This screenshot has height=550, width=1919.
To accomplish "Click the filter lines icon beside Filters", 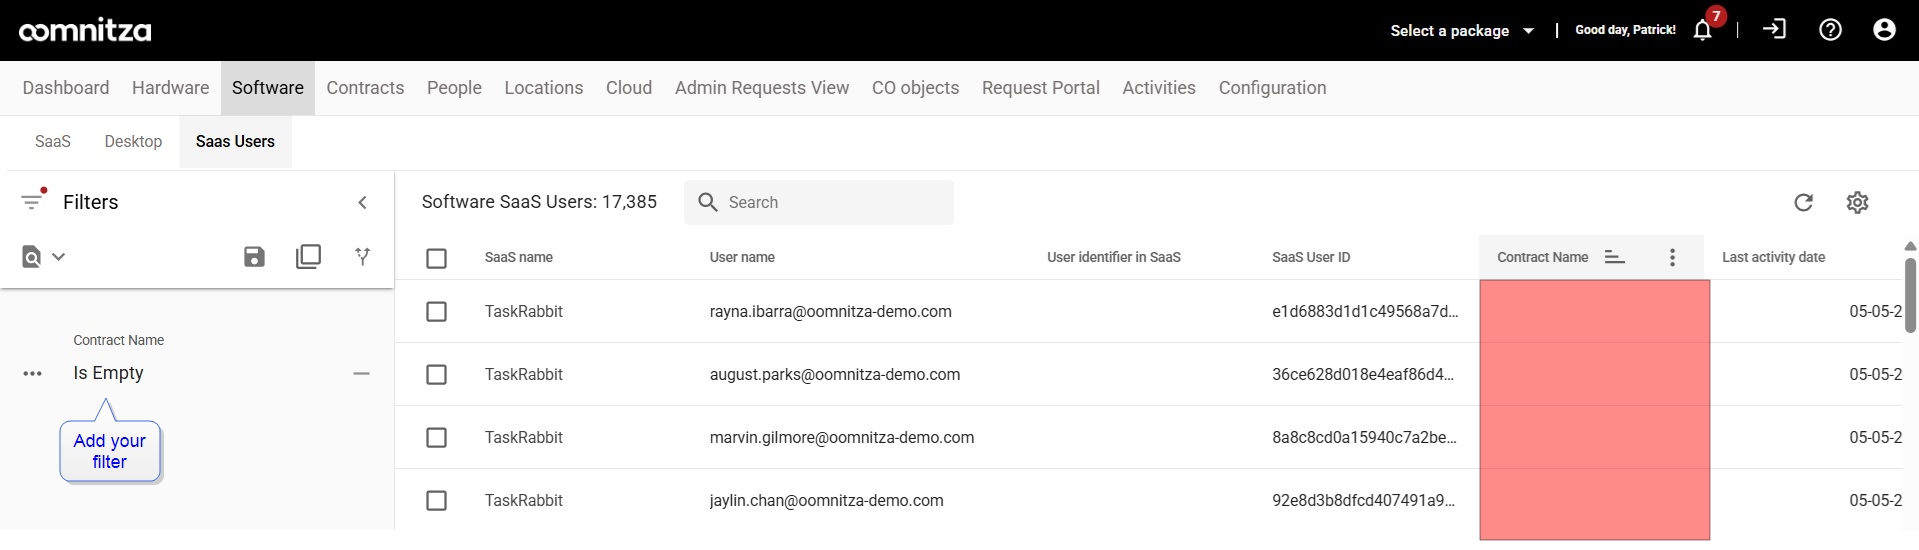I will (32, 201).
